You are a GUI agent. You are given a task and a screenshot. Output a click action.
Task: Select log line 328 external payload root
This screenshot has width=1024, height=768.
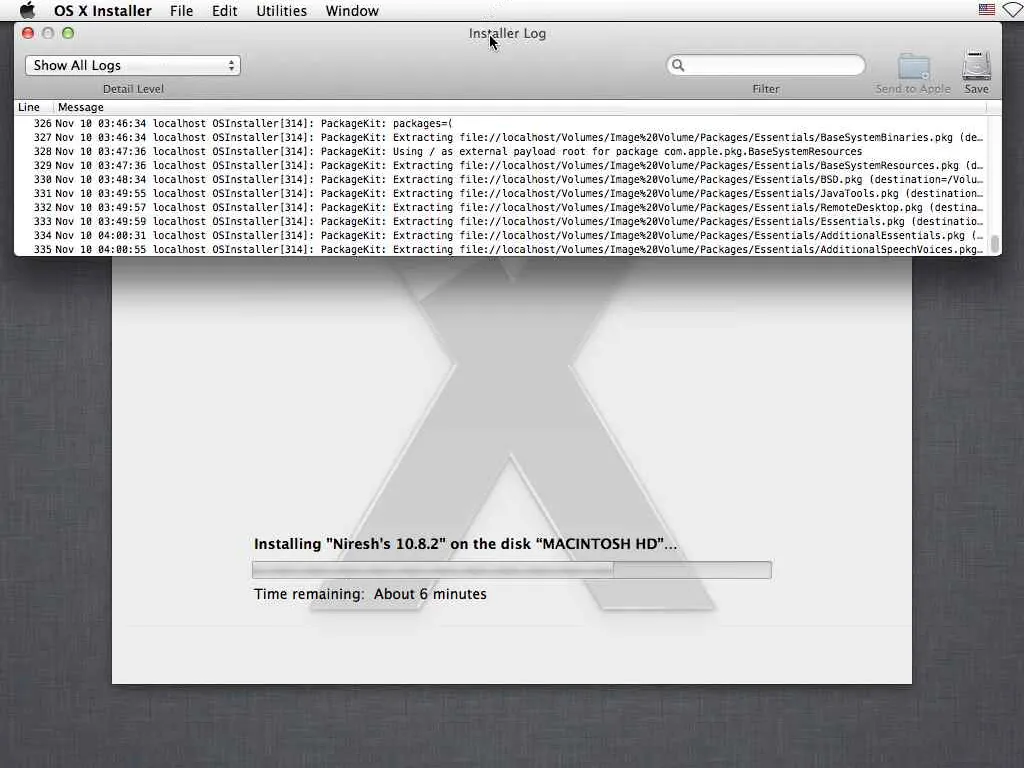(500, 152)
